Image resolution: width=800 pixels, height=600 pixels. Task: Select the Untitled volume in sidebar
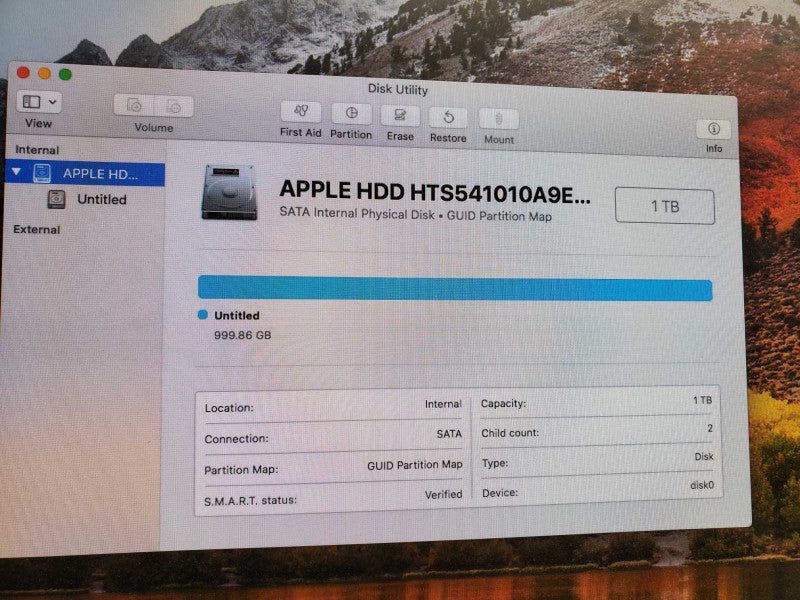click(x=102, y=199)
